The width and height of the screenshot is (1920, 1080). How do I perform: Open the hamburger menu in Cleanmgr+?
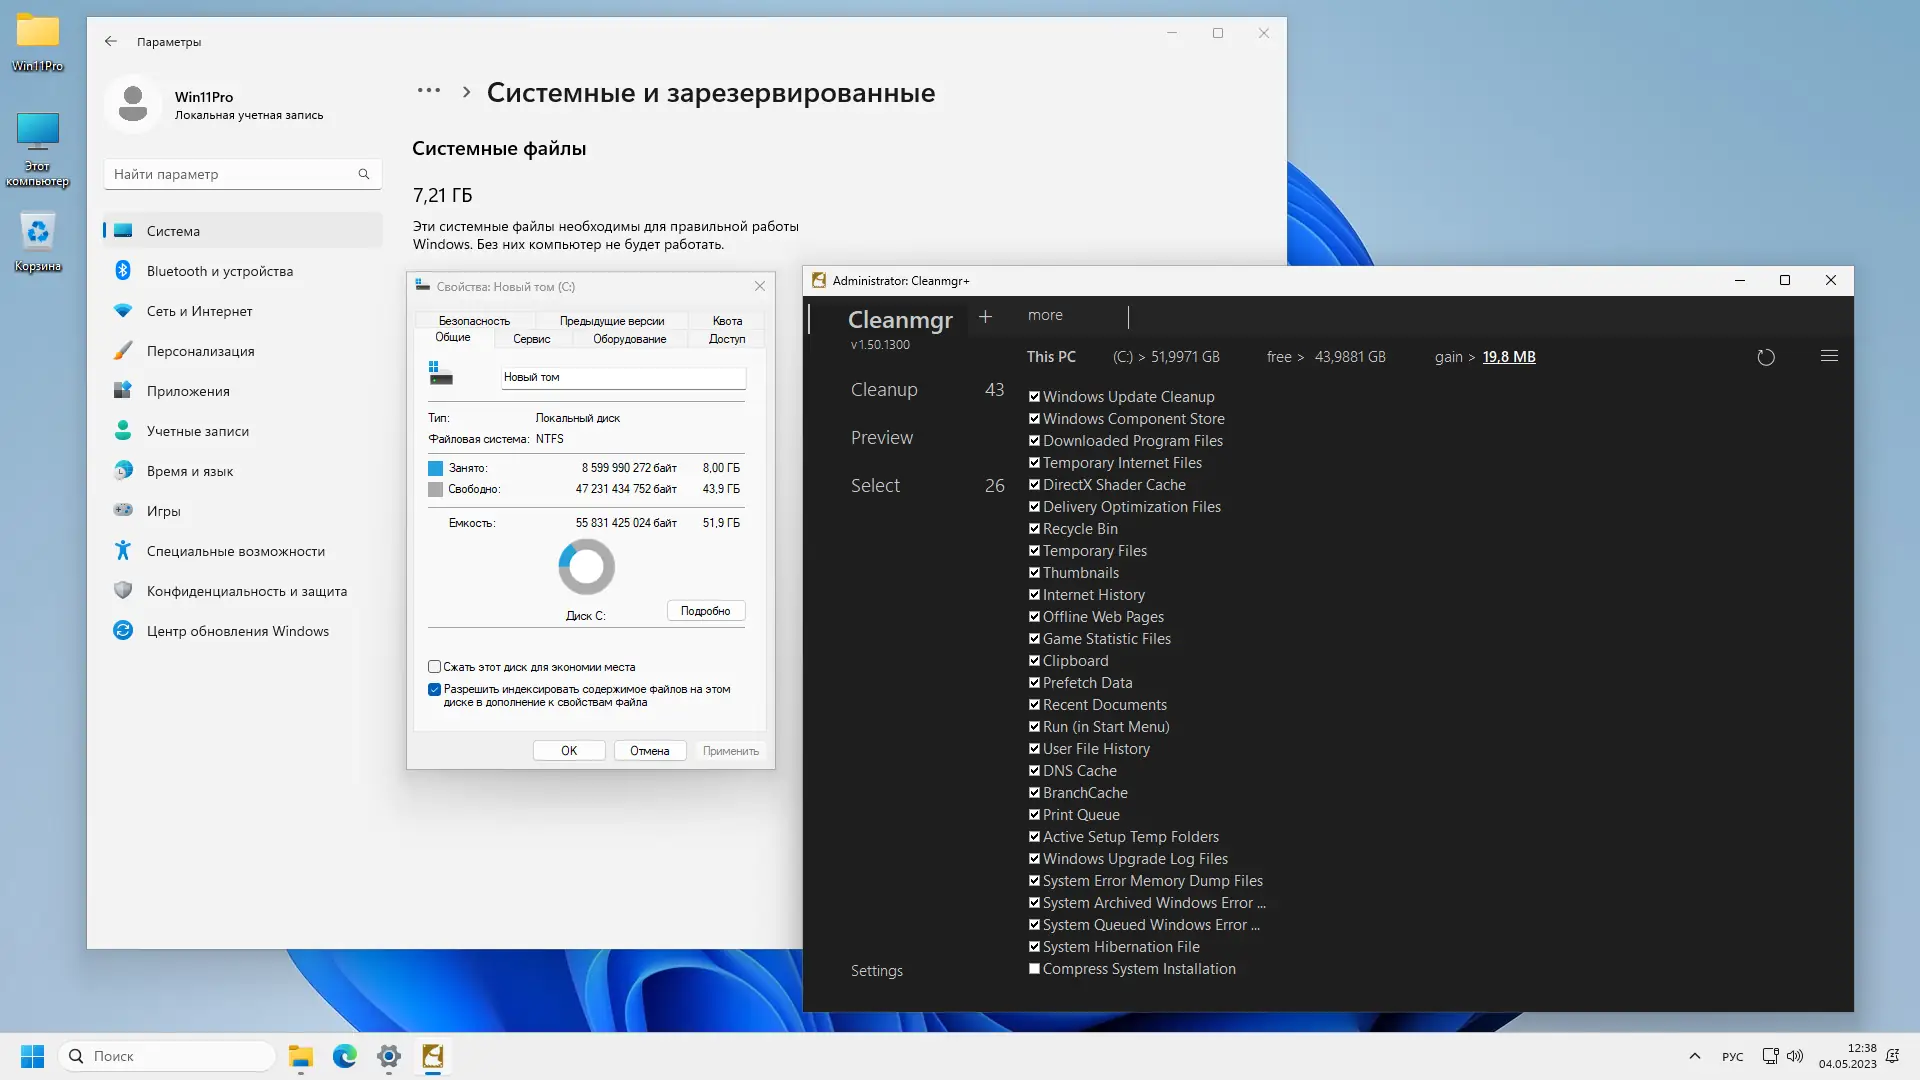[1830, 355]
